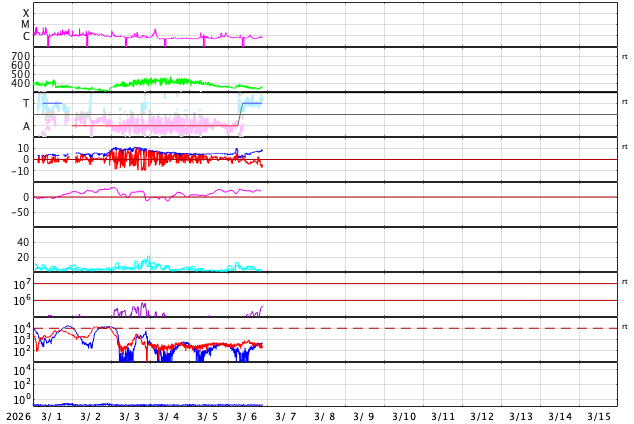The image size is (634, 424).
Task: Click the rt label beside red dashed line
Action: coord(625,327)
